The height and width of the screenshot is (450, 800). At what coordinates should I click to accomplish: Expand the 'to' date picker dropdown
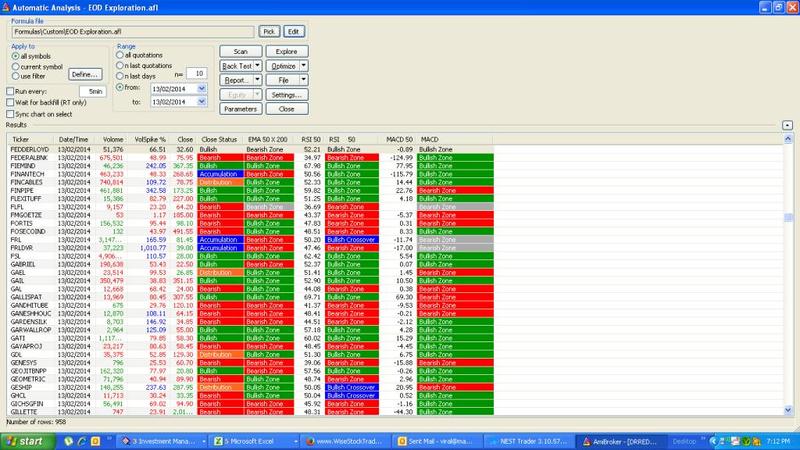tap(202, 102)
